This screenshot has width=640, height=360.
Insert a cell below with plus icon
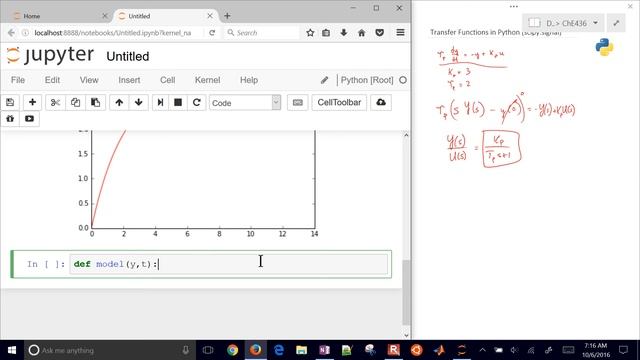point(32,102)
